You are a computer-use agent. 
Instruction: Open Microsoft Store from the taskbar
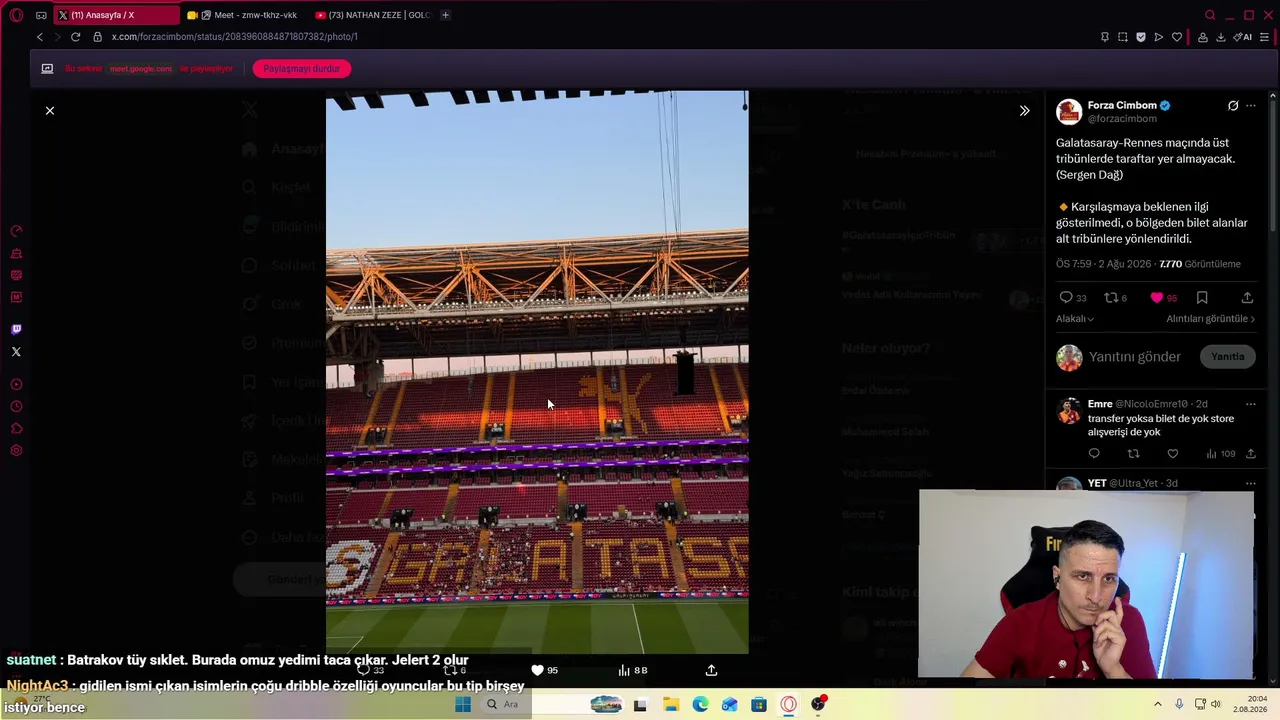coord(759,704)
